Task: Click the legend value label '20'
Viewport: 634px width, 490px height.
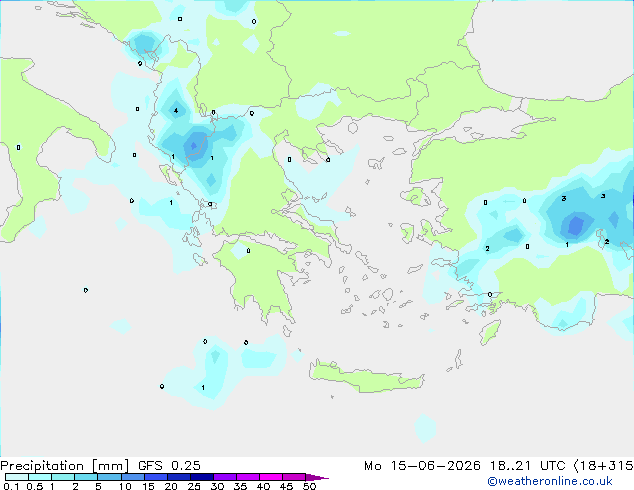Action: point(171,486)
